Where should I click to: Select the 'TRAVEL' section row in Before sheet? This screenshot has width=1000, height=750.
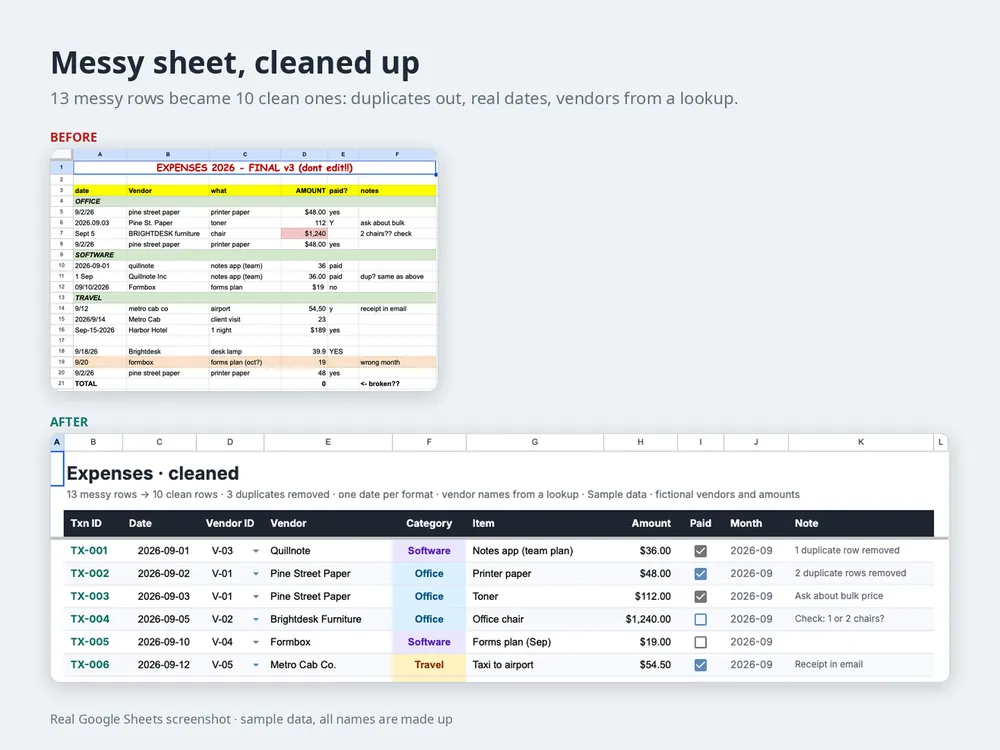255,298
